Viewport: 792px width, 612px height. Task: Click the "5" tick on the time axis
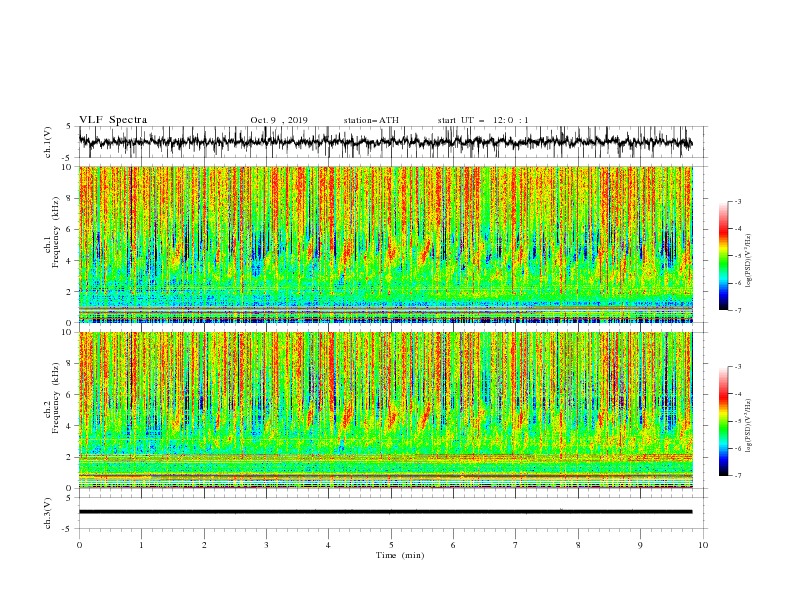pos(391,545)
